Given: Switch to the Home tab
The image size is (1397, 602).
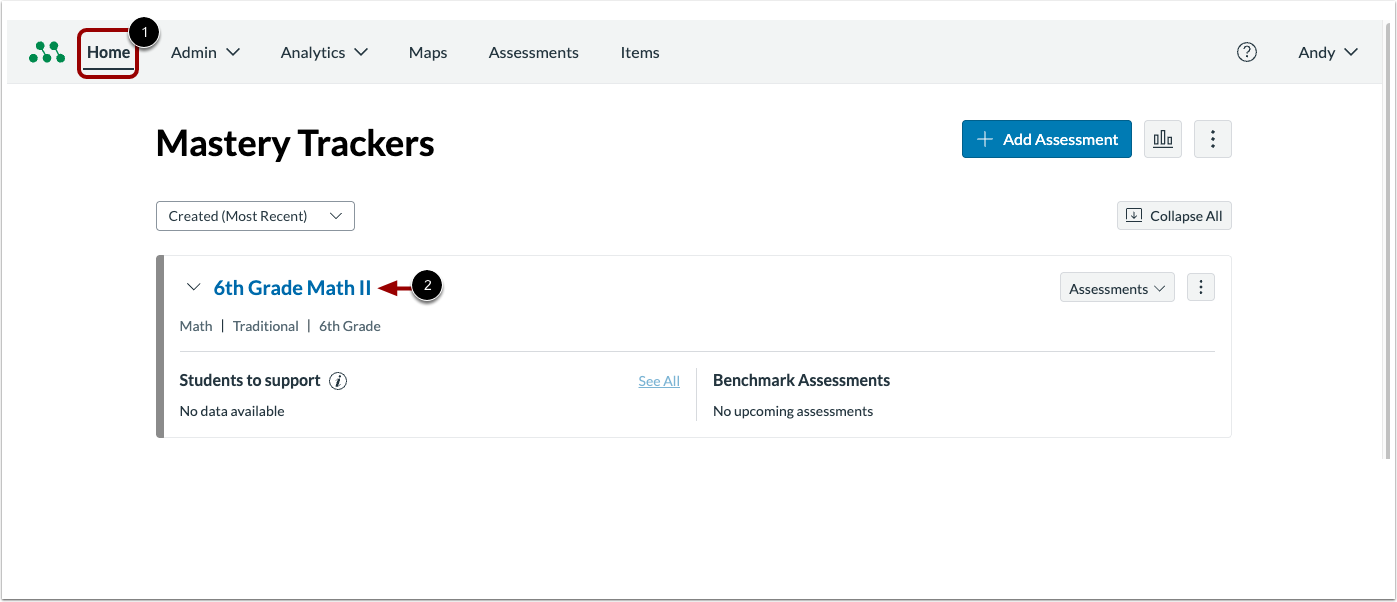Looking at the screenshot, I should tap(107, 52).
